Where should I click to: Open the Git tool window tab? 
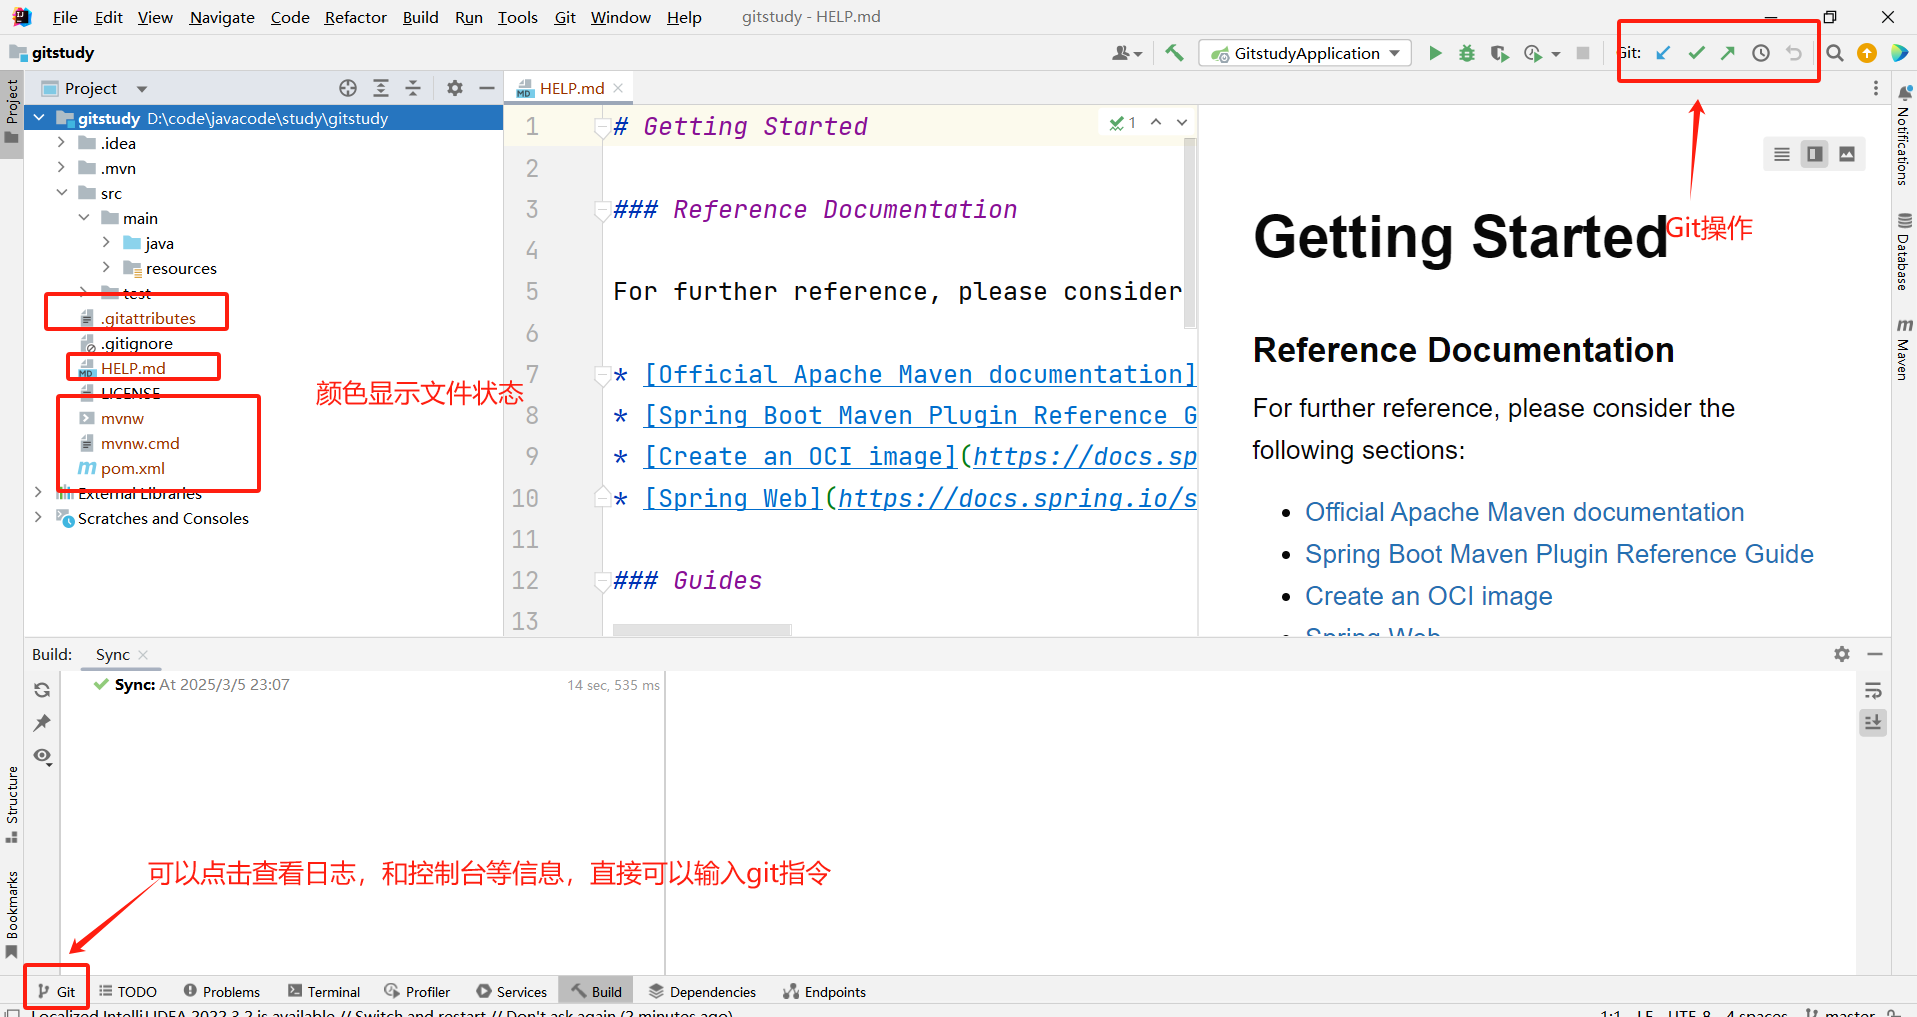click(x=57, y=992)
